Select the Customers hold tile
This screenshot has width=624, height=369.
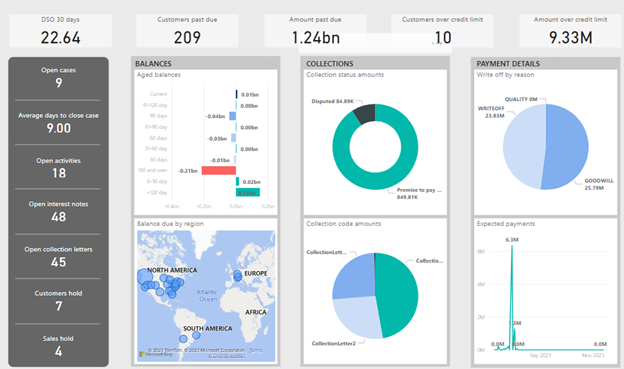point(58,301)
